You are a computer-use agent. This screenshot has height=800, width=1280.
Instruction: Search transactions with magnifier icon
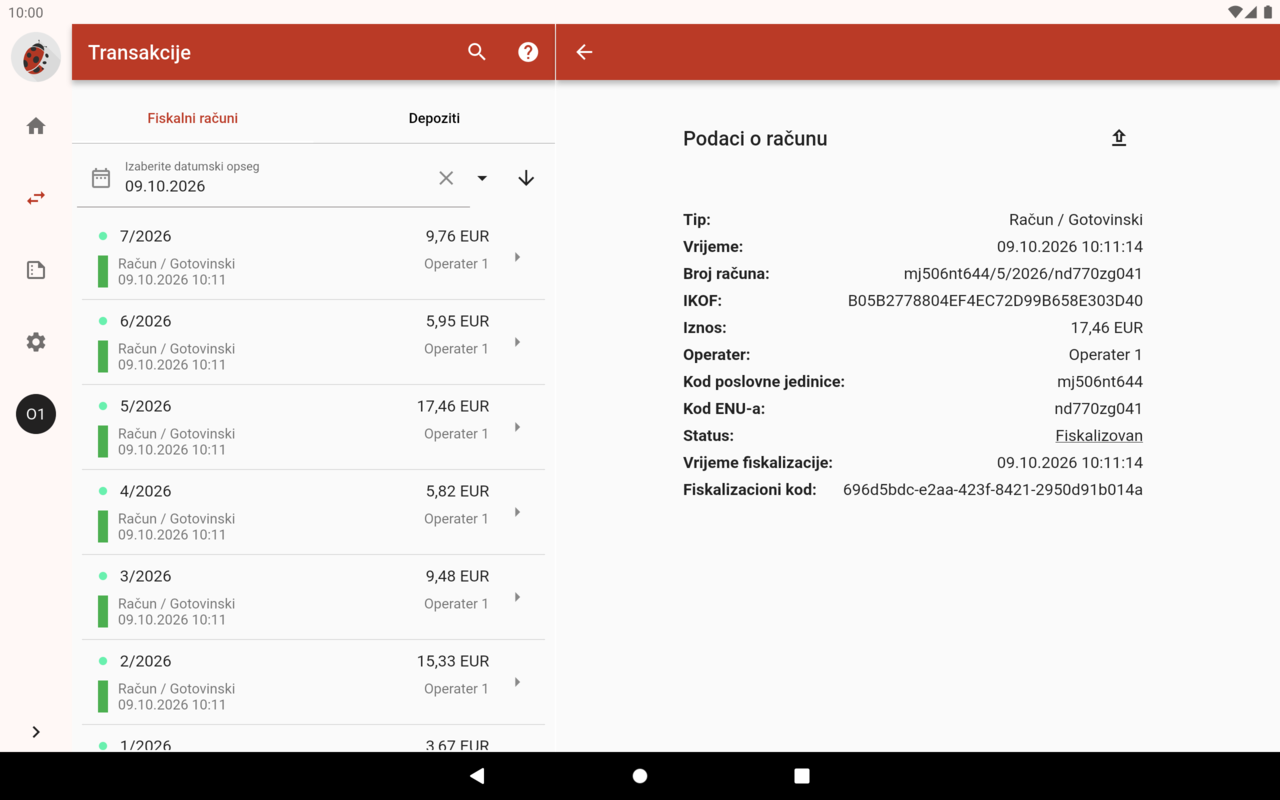(477, 52)
